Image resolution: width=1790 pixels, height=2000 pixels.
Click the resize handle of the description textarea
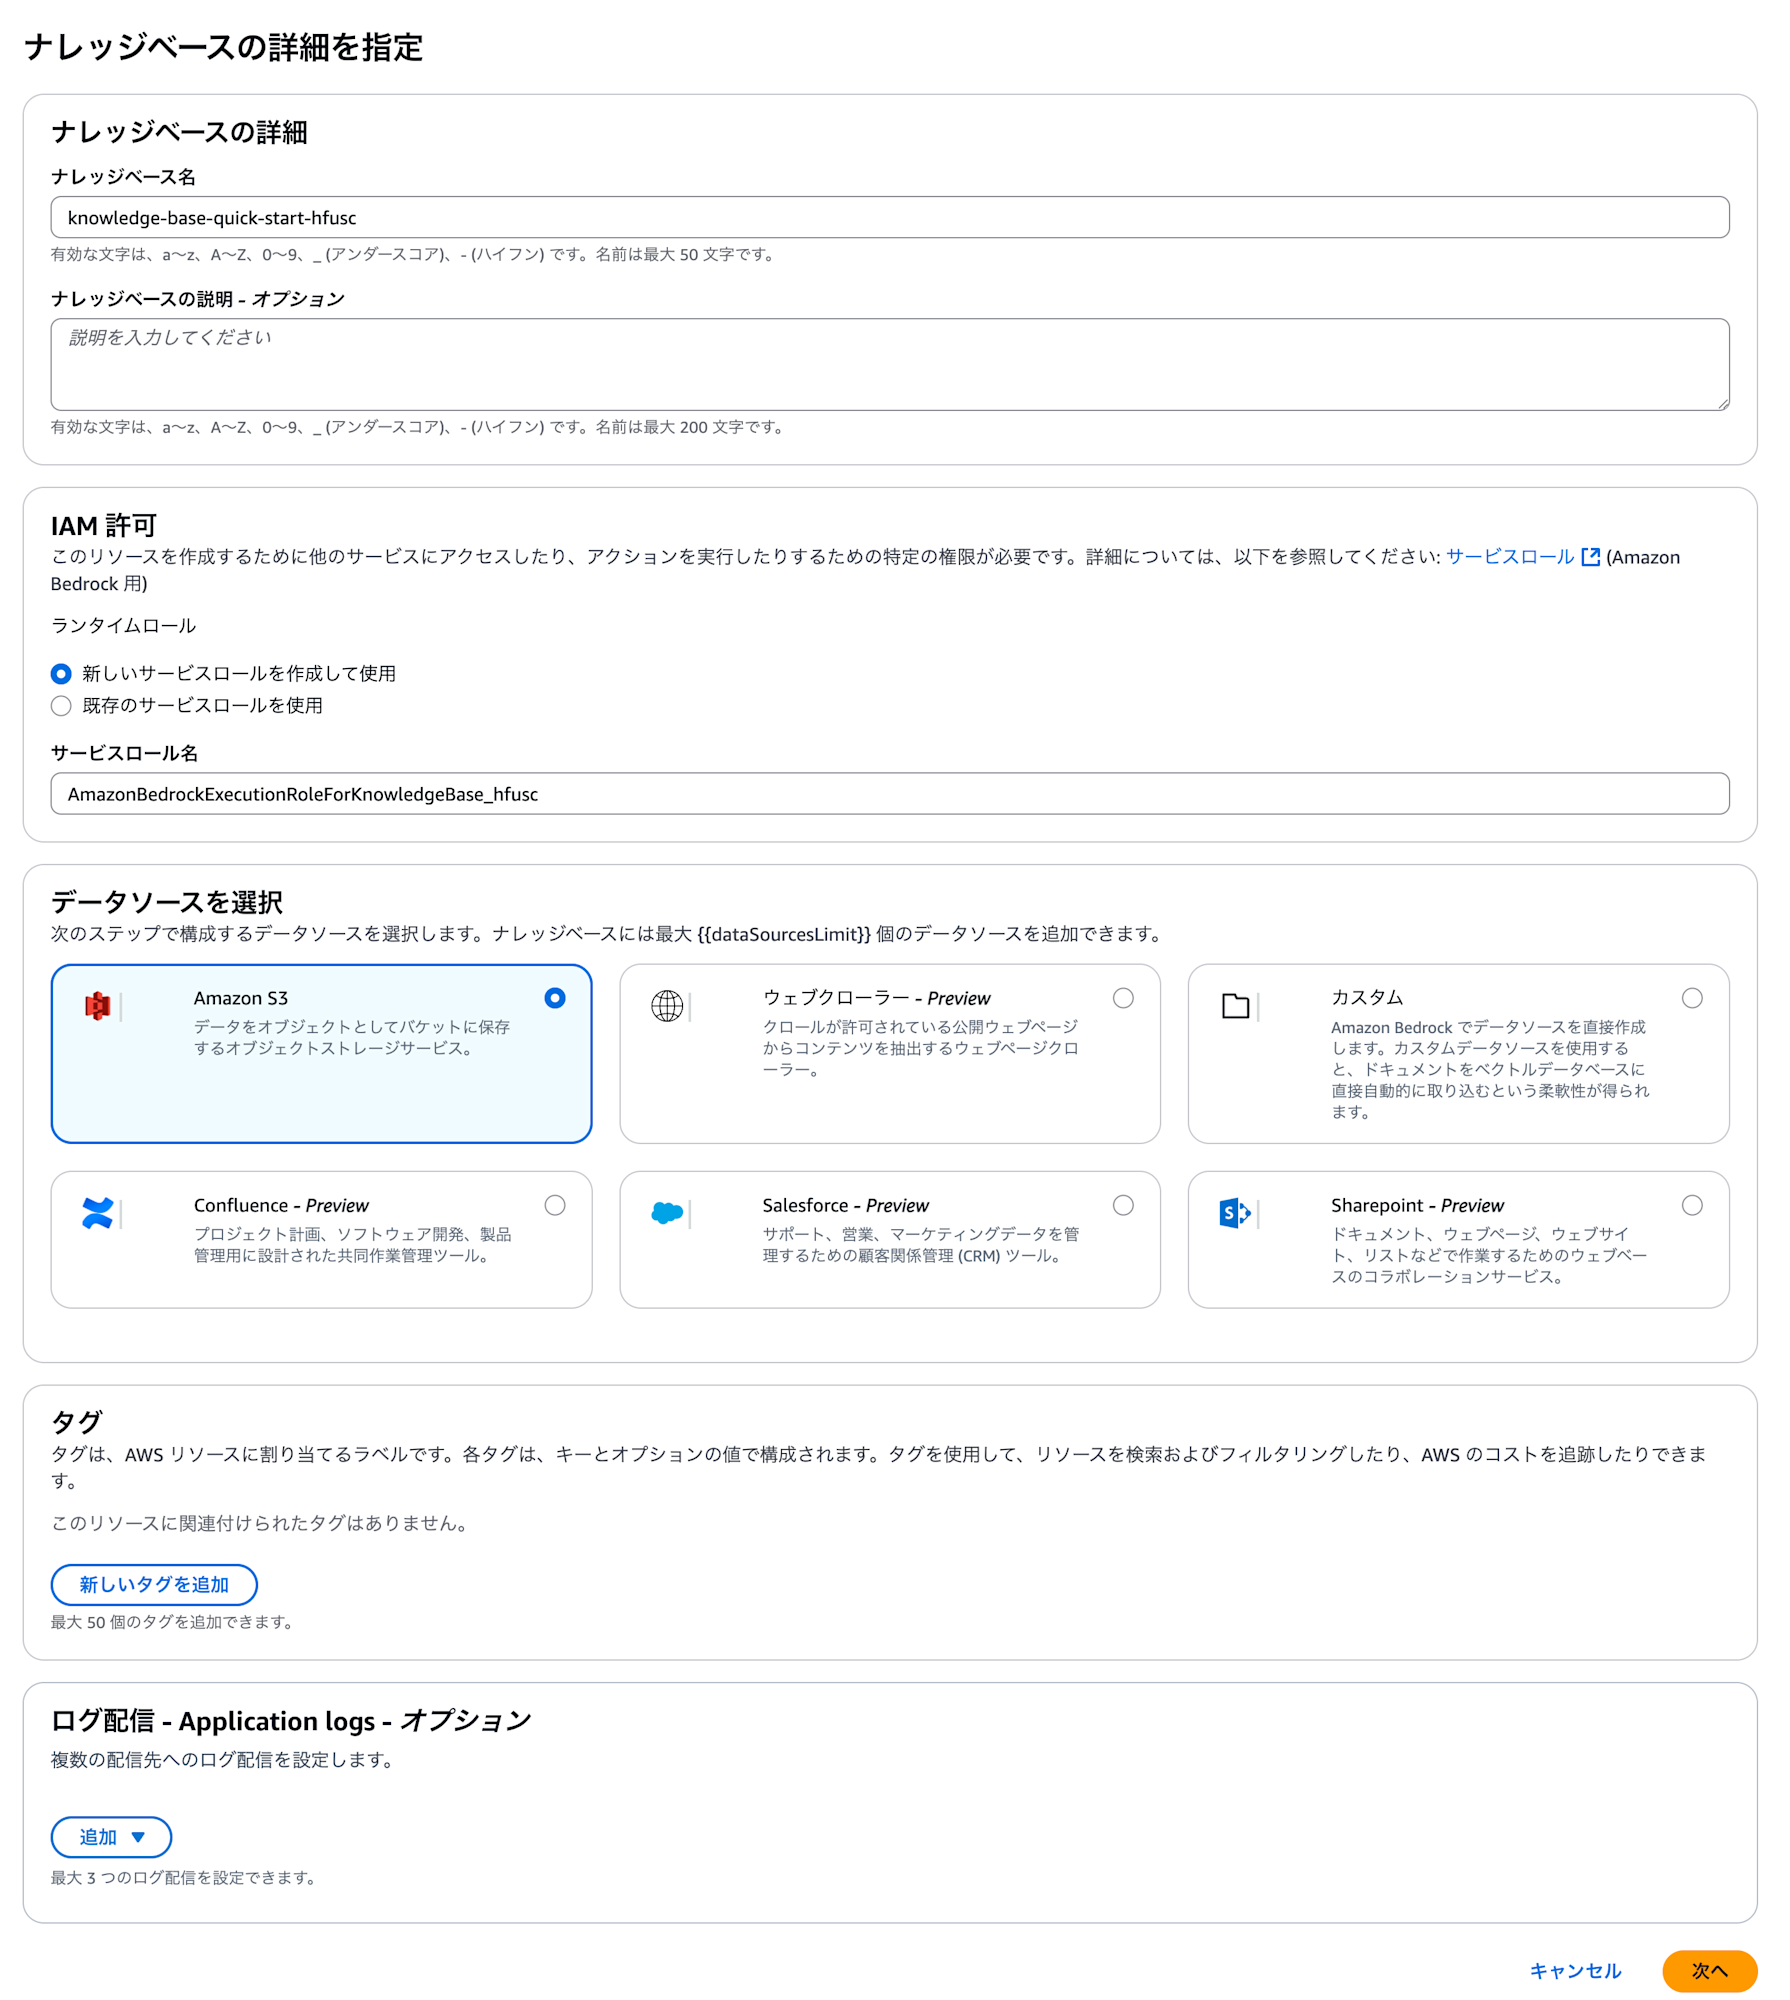point(1722,403)
